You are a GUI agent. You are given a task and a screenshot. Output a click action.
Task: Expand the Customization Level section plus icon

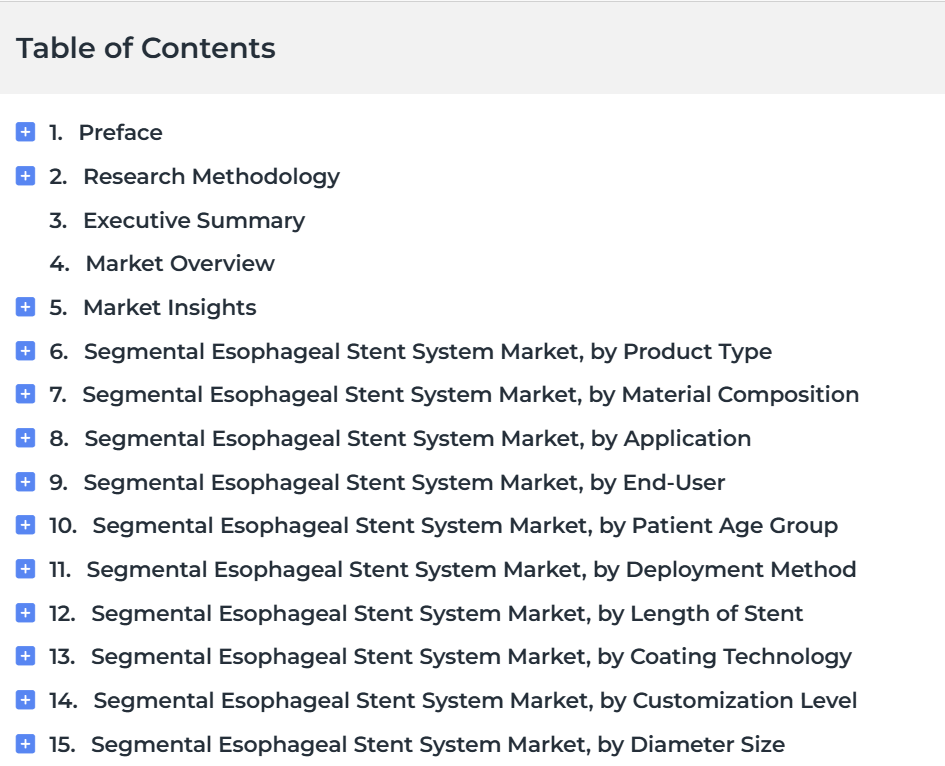(x=25, y=700)
